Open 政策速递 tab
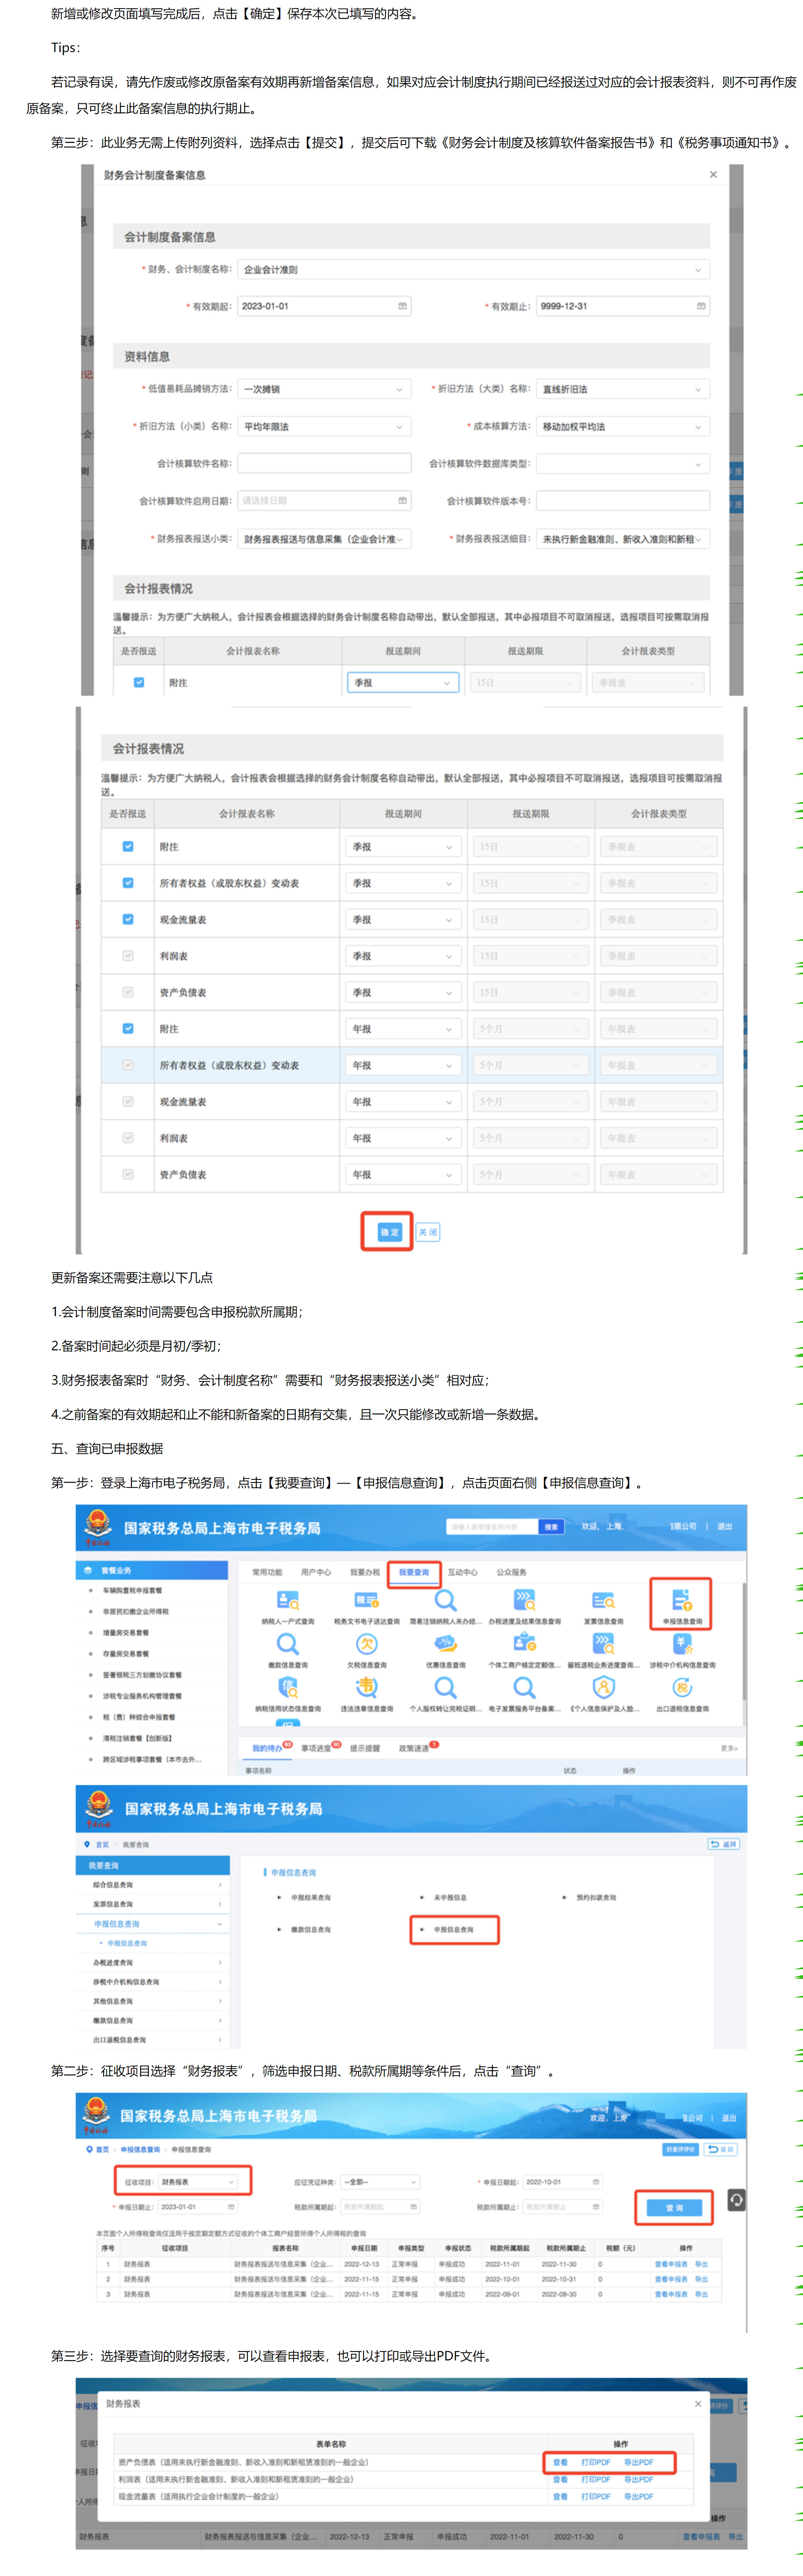The width and height of the screenshot is (803, 2576). 414,1748
